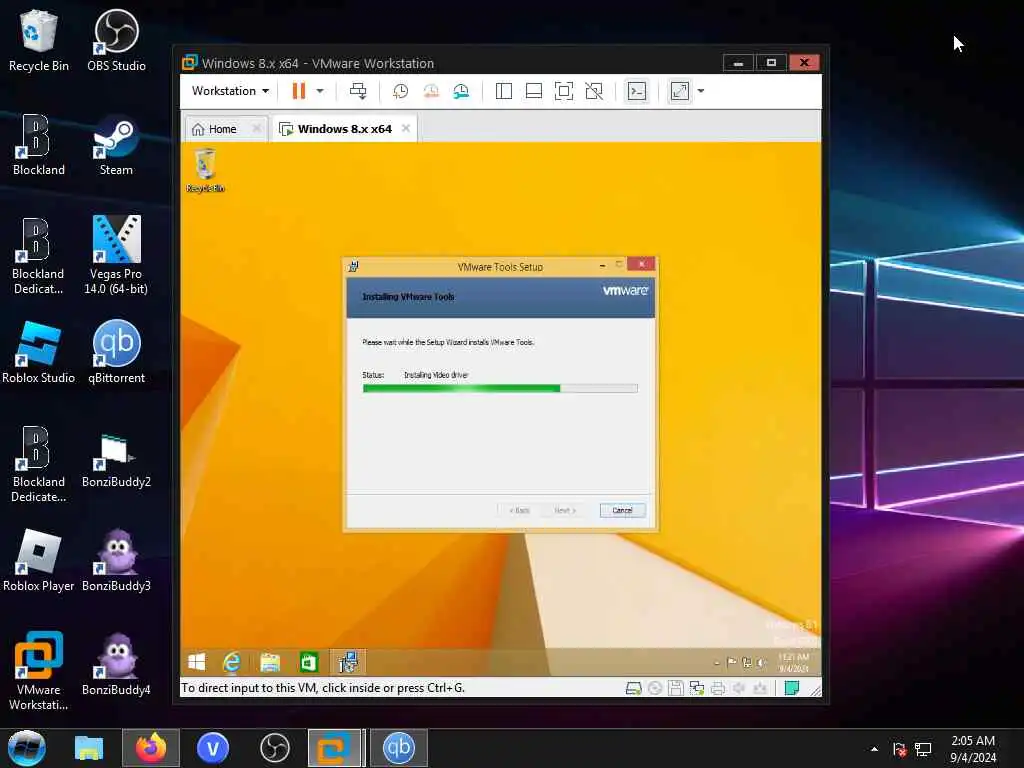Select qBittorrent in the host taskbar
Image resolution: width=1024 pixels, height=768 pixels.
click(x=399, y=748)
